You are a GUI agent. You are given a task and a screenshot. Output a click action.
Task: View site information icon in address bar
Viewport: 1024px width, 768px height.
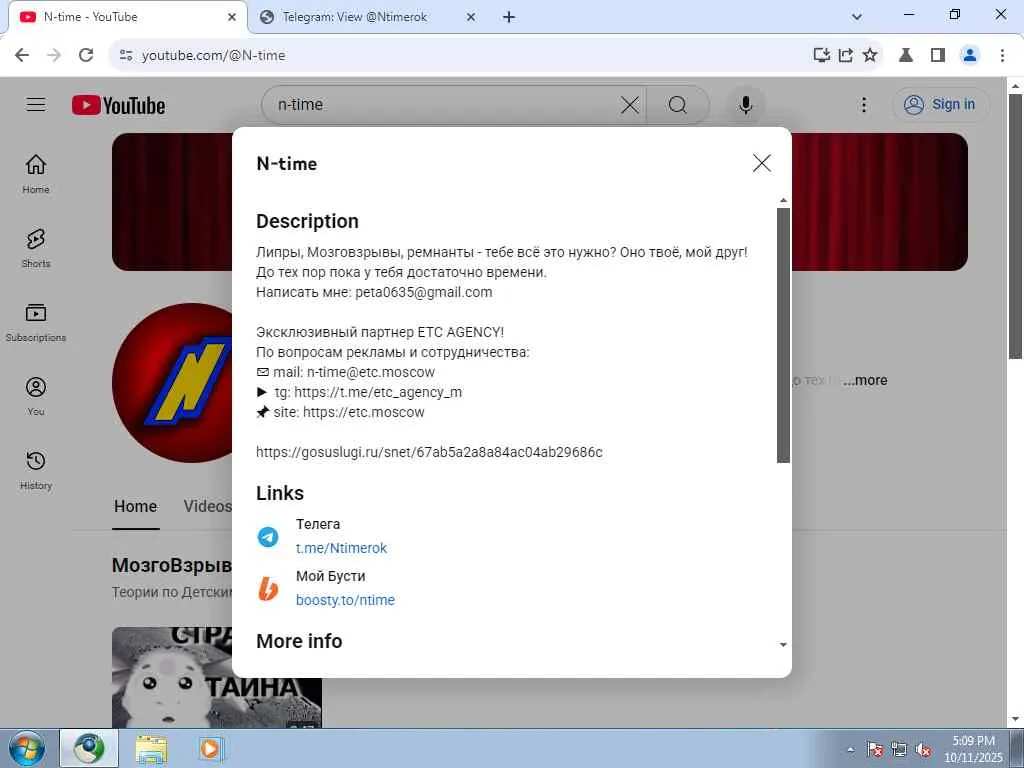click(x=126, y=55)
